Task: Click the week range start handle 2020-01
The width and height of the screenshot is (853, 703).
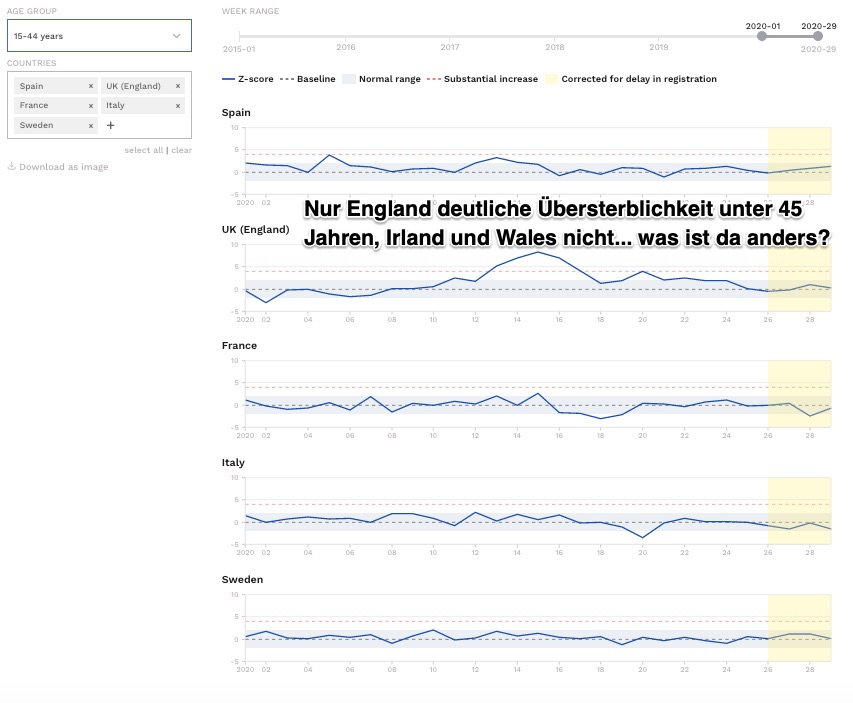Action: (x=762, y=36)
